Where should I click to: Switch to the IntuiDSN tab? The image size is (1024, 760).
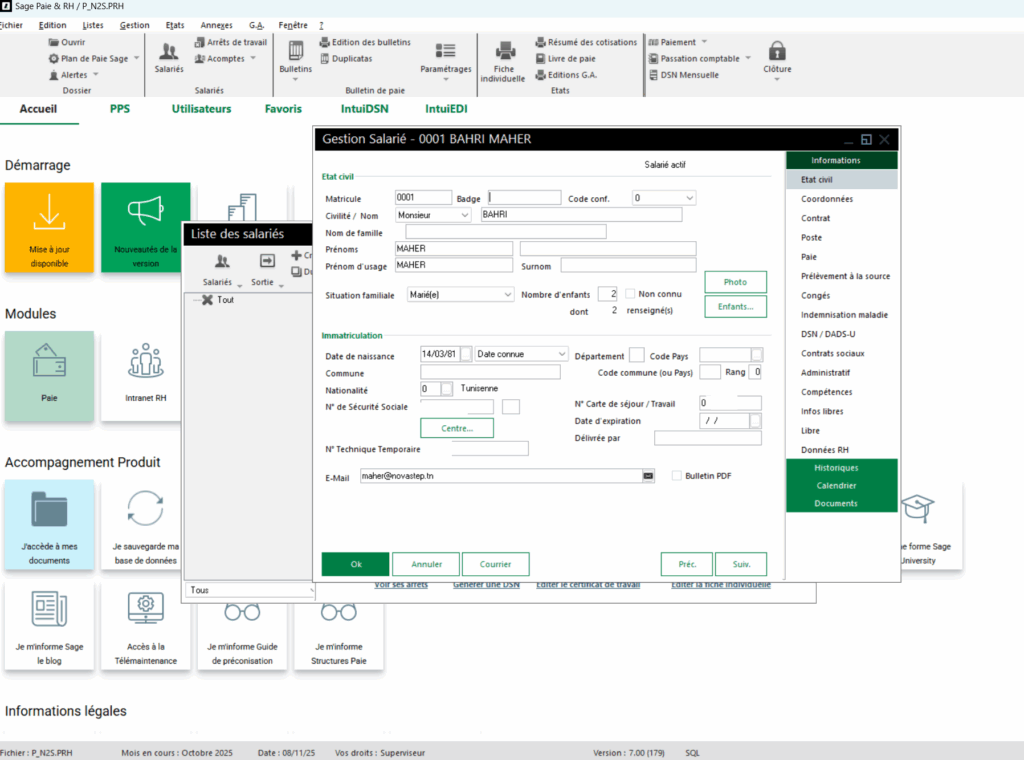(364, 109)
